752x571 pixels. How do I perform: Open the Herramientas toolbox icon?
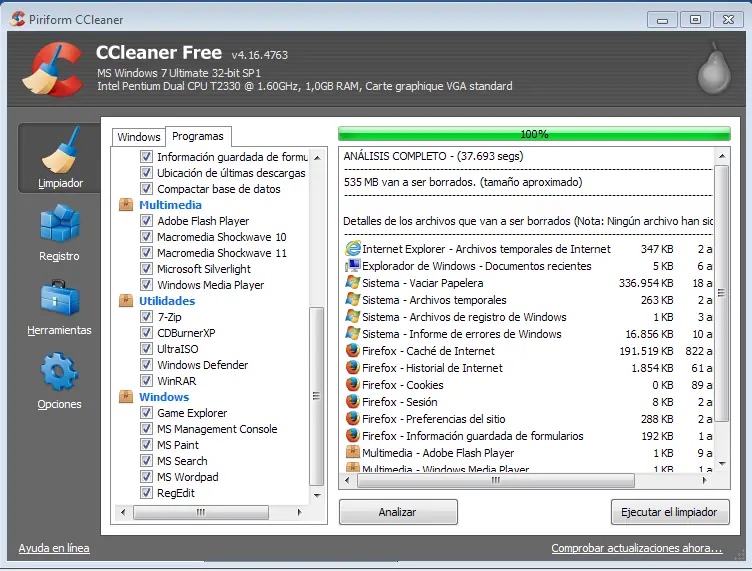59,297
